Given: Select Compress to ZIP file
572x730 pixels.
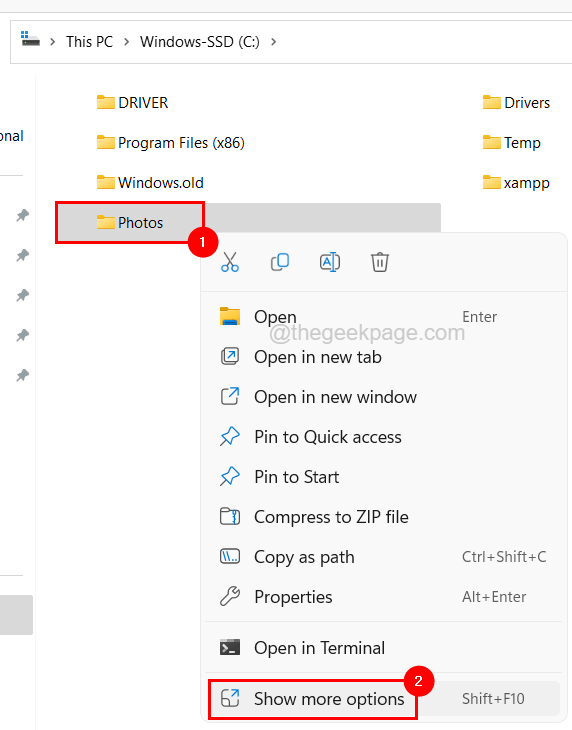Looking at the screenshot, I should (382, 517).
